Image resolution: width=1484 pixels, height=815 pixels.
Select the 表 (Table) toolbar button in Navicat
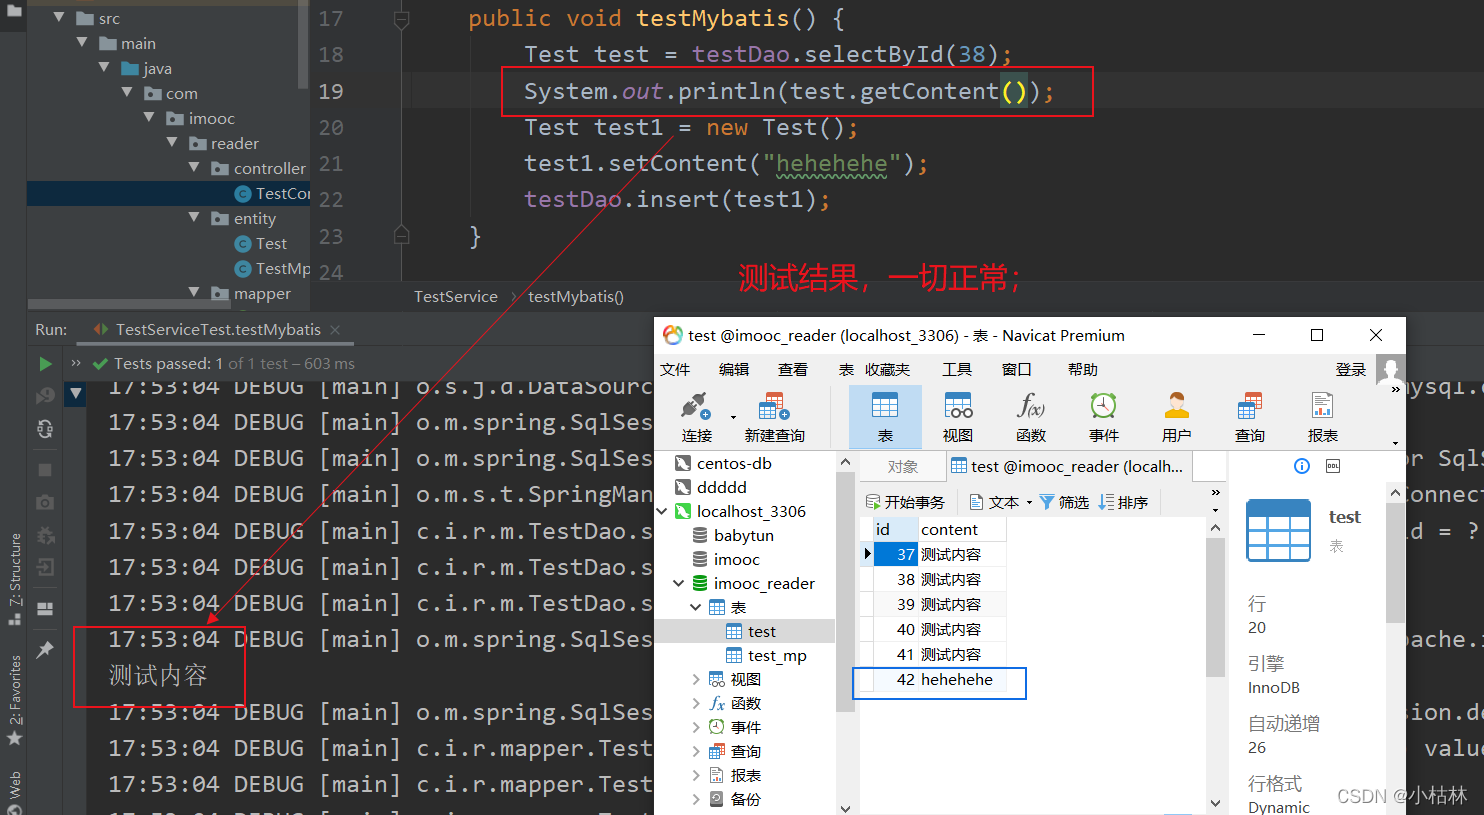[885, 417]
